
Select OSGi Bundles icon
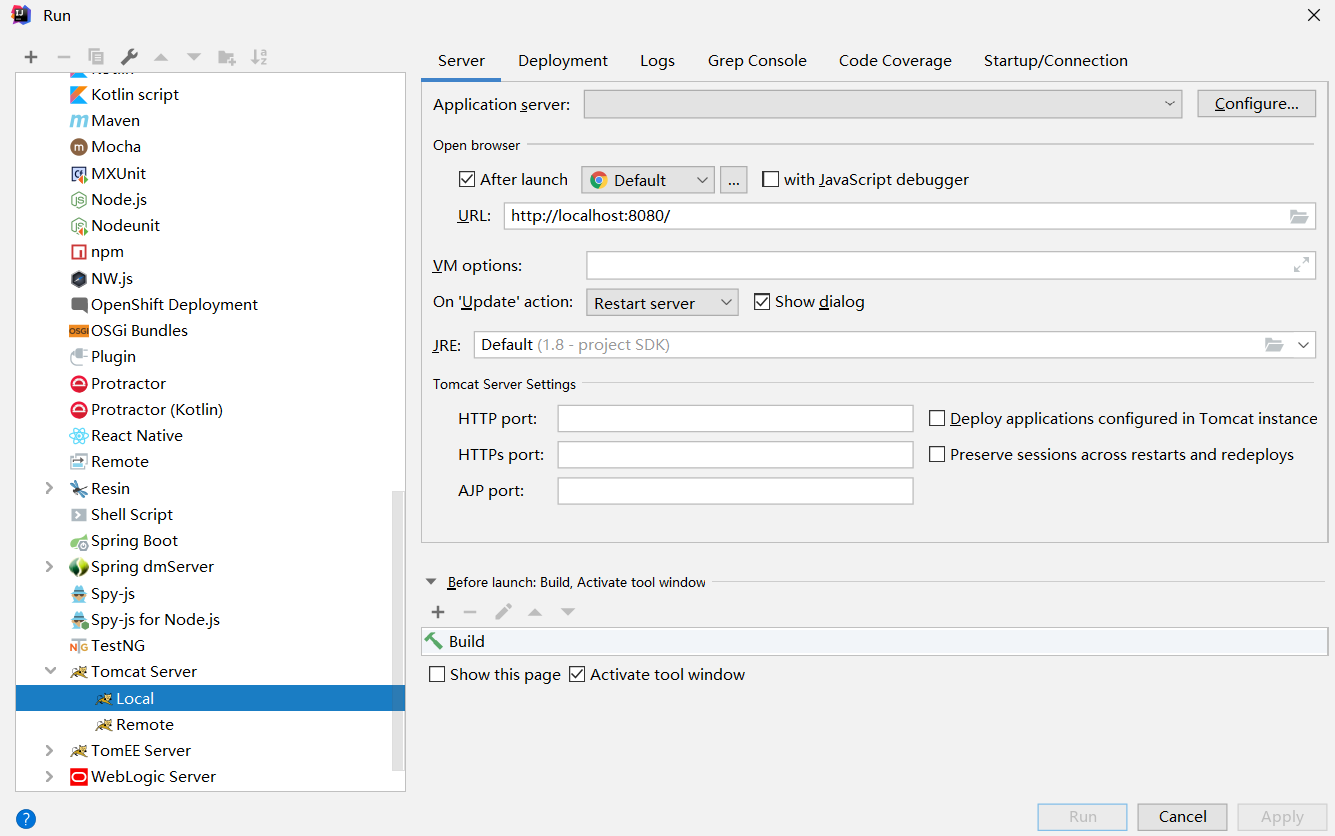pos(79,331)
